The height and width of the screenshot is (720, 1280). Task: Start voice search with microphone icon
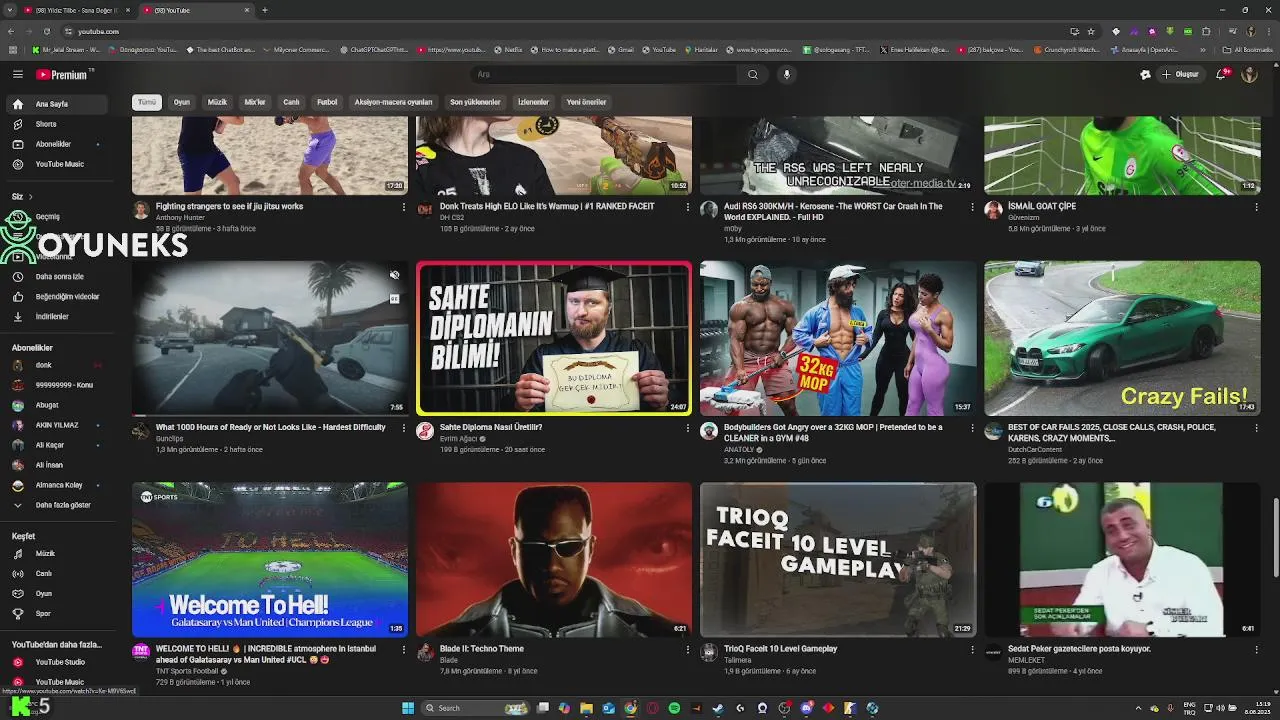(787, 74)
